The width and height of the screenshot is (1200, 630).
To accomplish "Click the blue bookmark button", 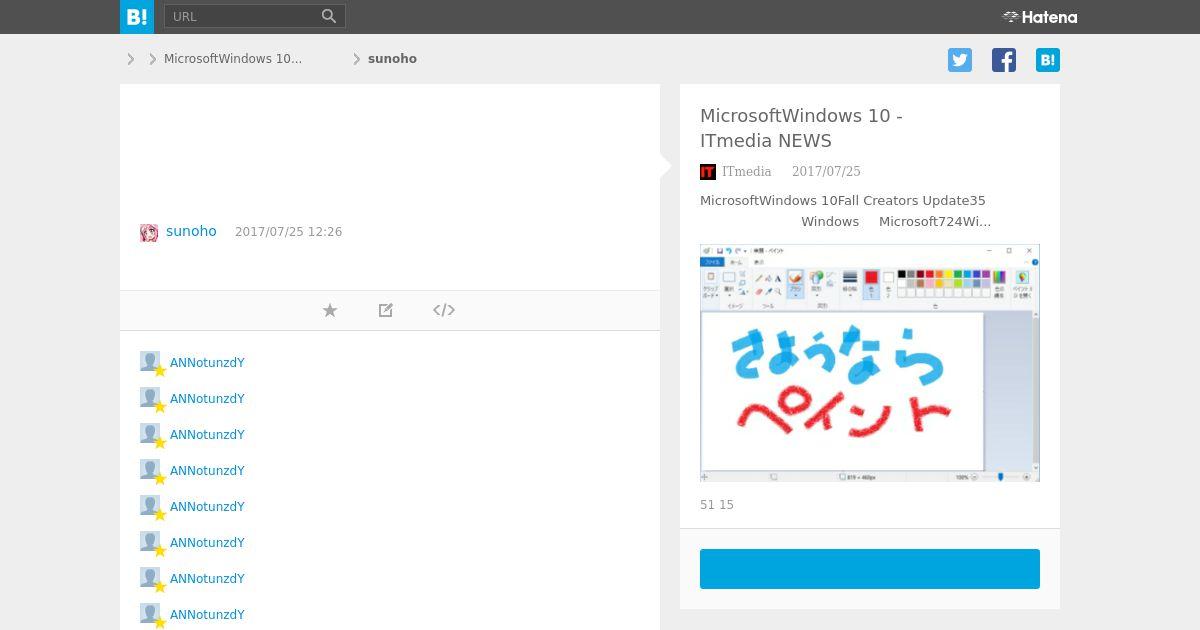I will pyautogui.click(x=870, y=569).
